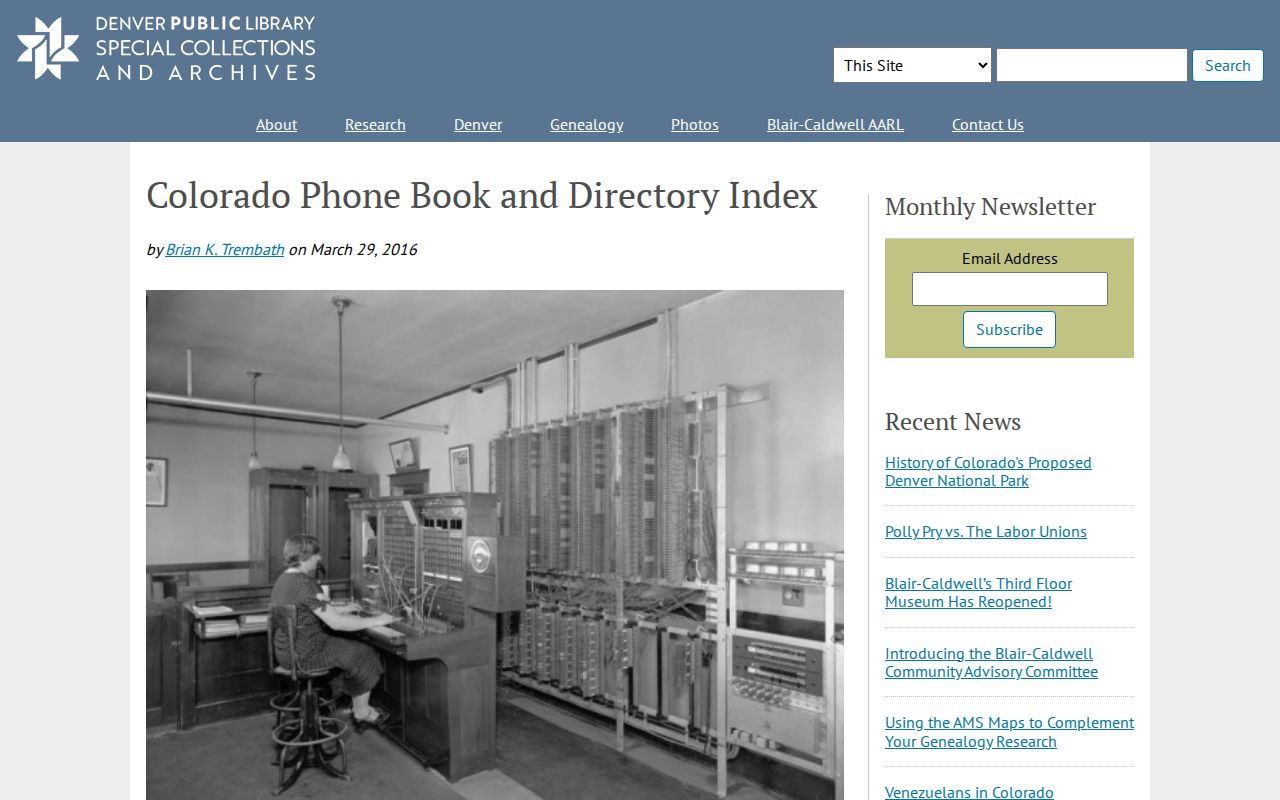Open 'Using the AMS Maps' genealogy article

(1009, 732)
